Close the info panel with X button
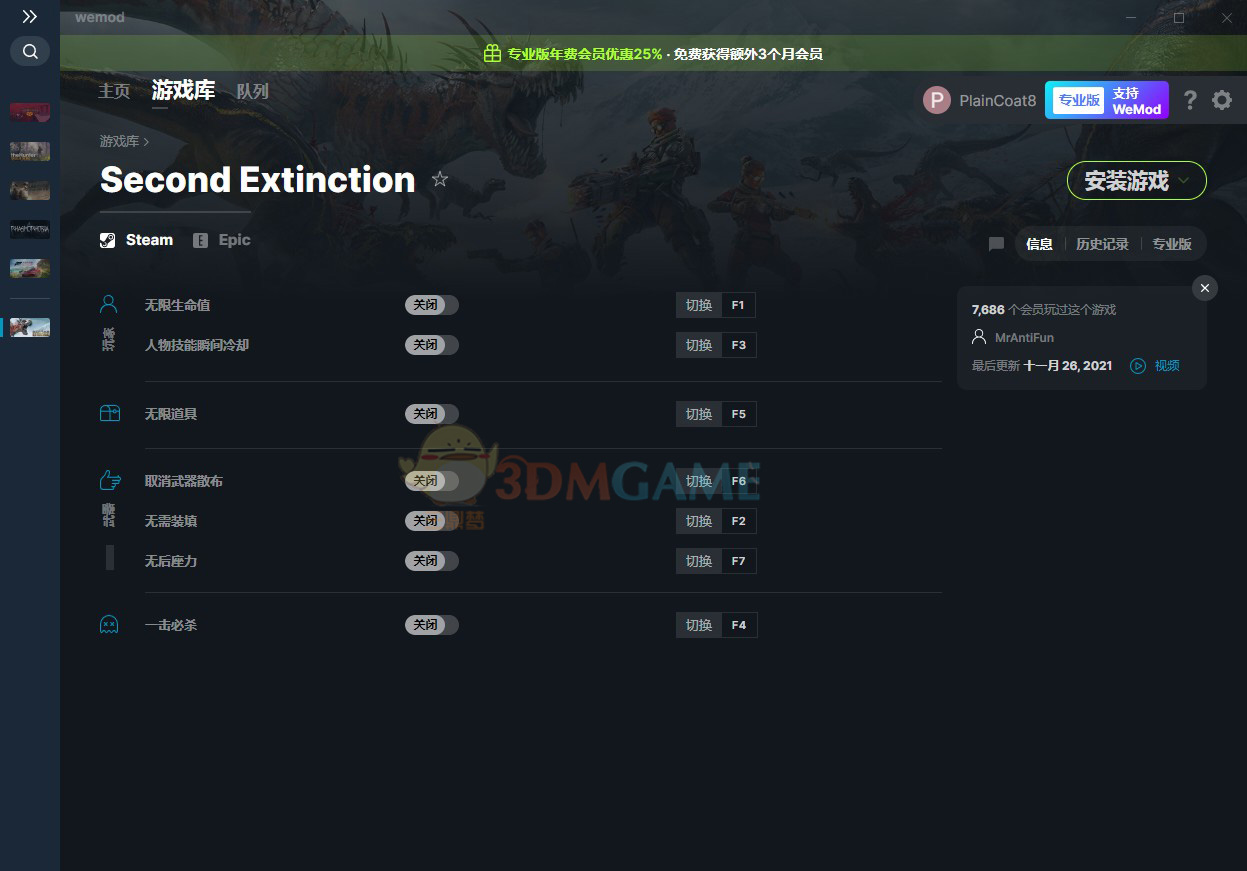Screen dimensions: 1247x871 pos(1205,288)
